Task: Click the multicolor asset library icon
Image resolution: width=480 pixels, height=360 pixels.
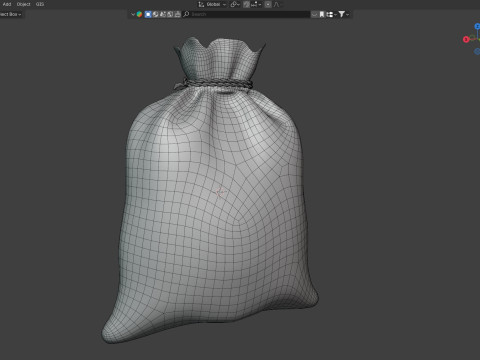Action: coord(139,14)
